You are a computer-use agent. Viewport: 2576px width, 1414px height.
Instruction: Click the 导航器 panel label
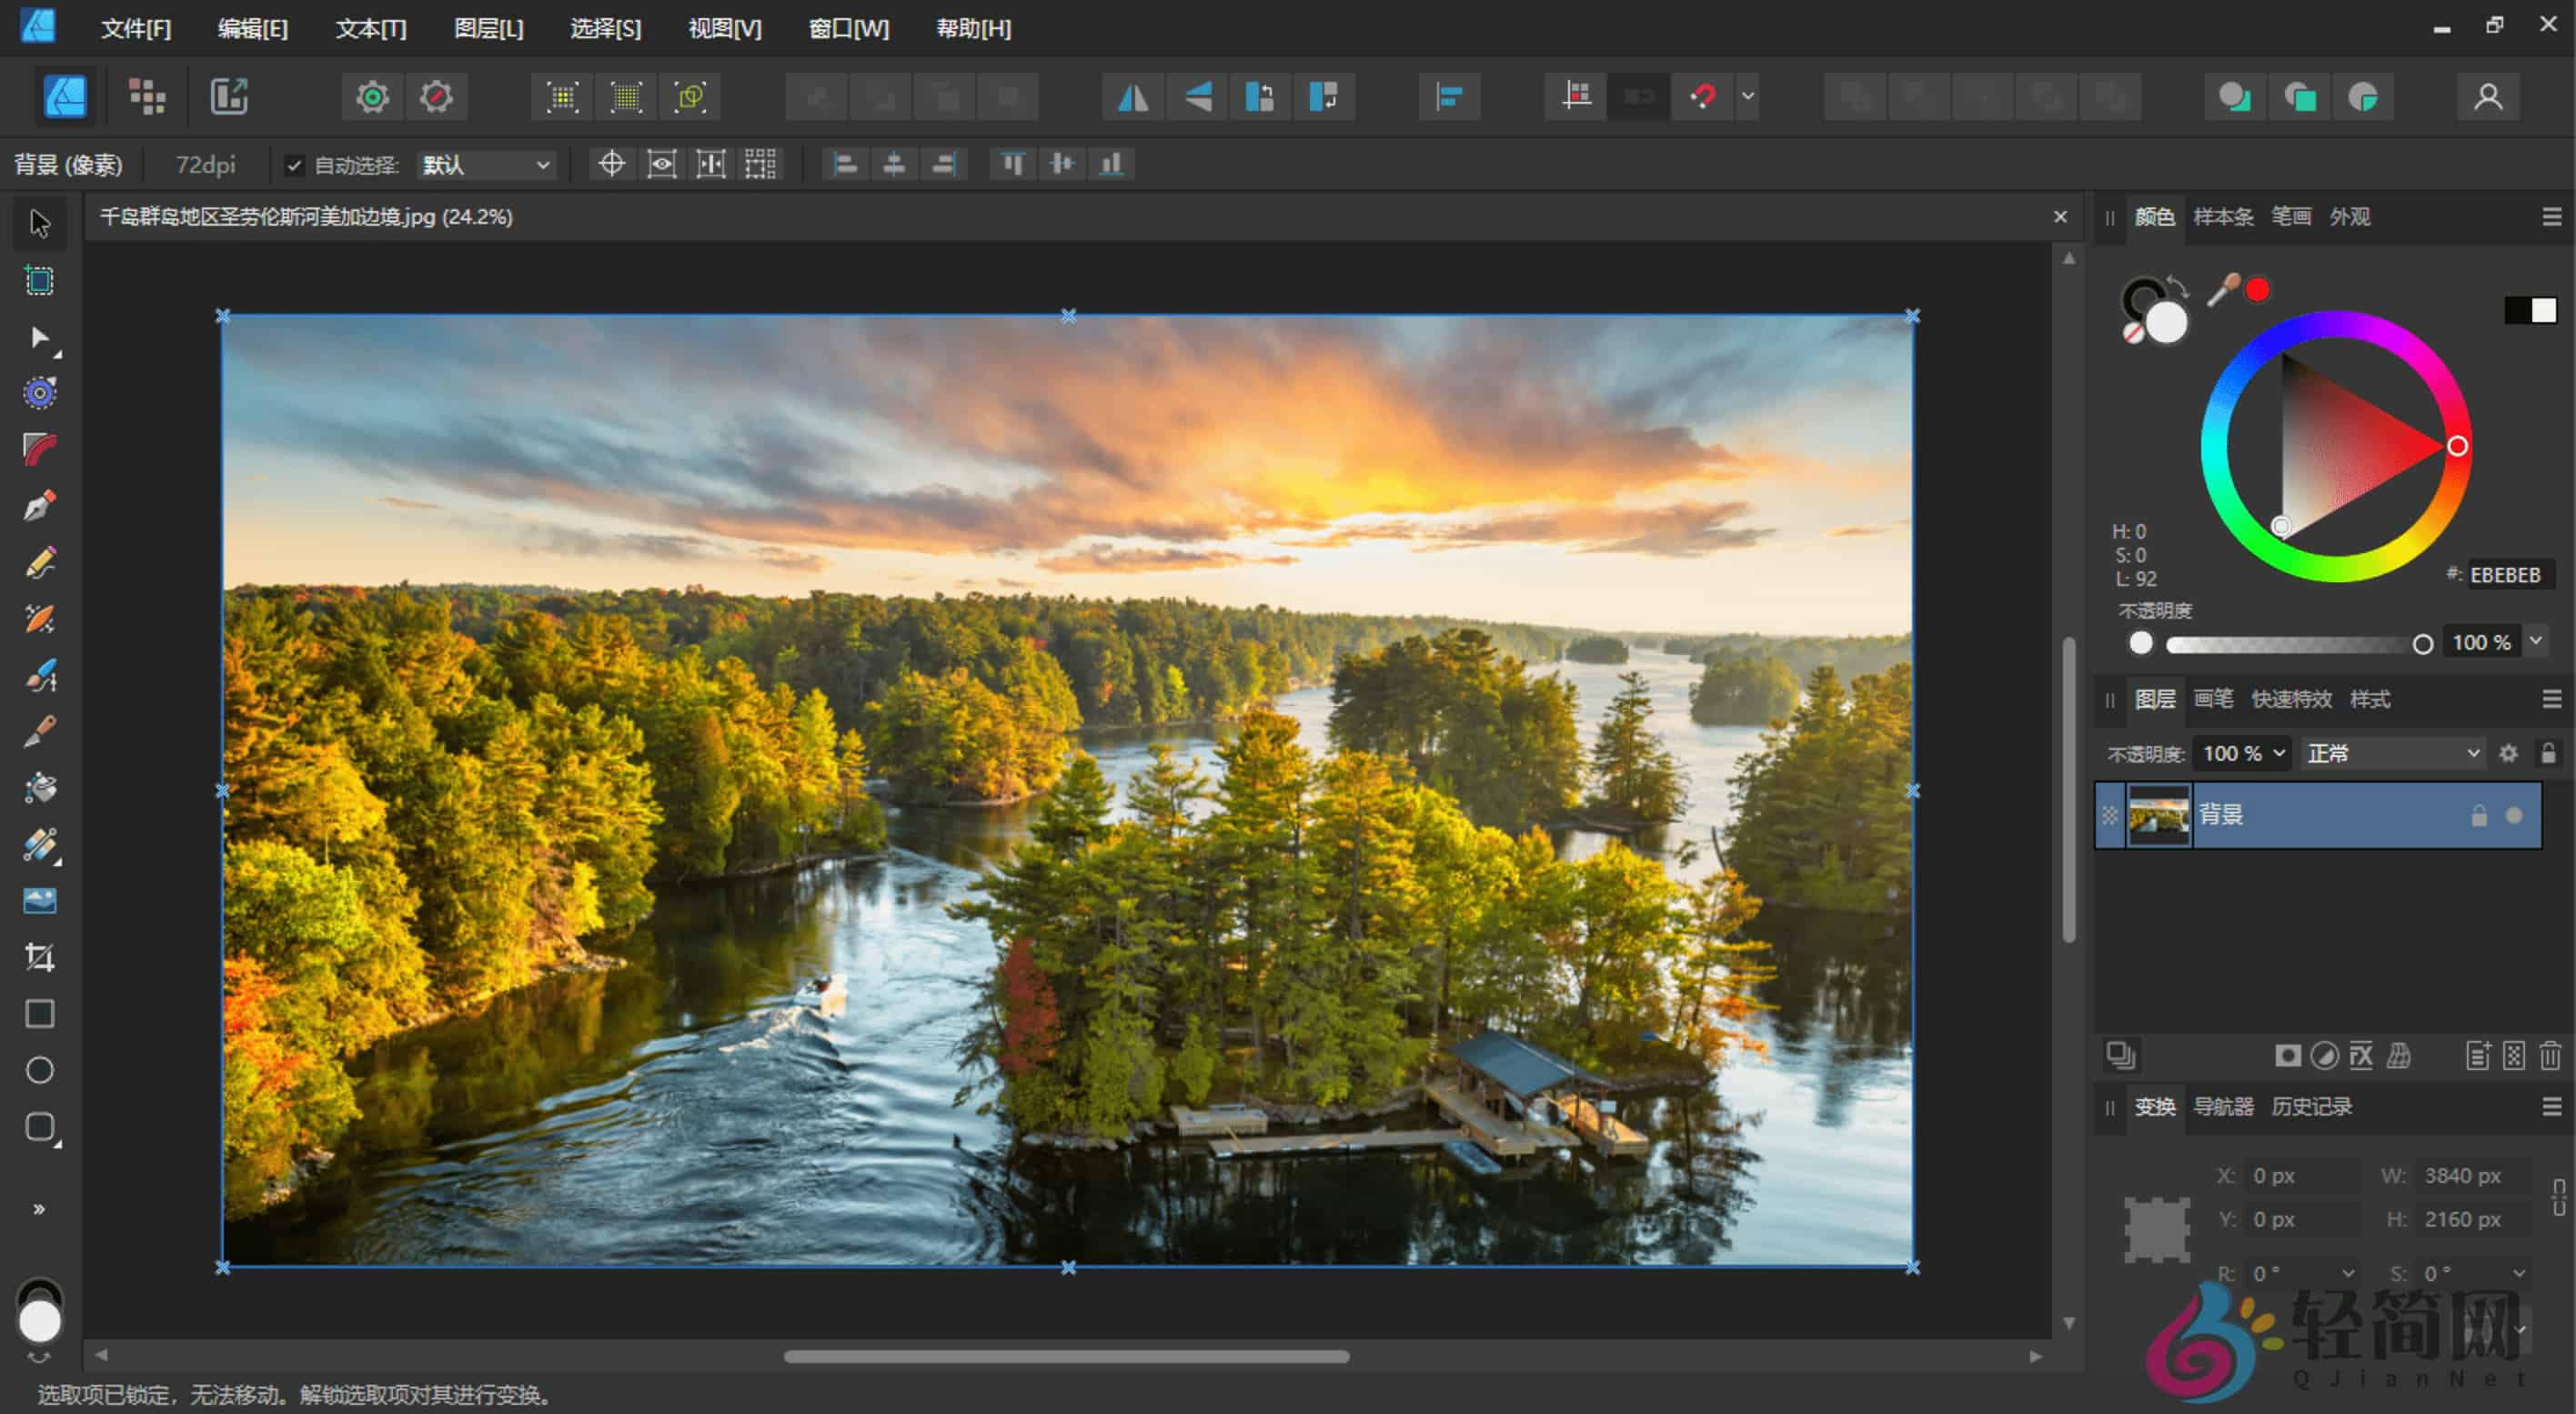tap(2223, 1107)
